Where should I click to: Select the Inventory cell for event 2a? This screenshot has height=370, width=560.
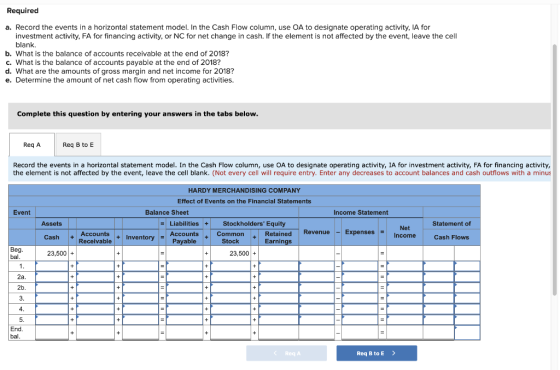point(140,277)
